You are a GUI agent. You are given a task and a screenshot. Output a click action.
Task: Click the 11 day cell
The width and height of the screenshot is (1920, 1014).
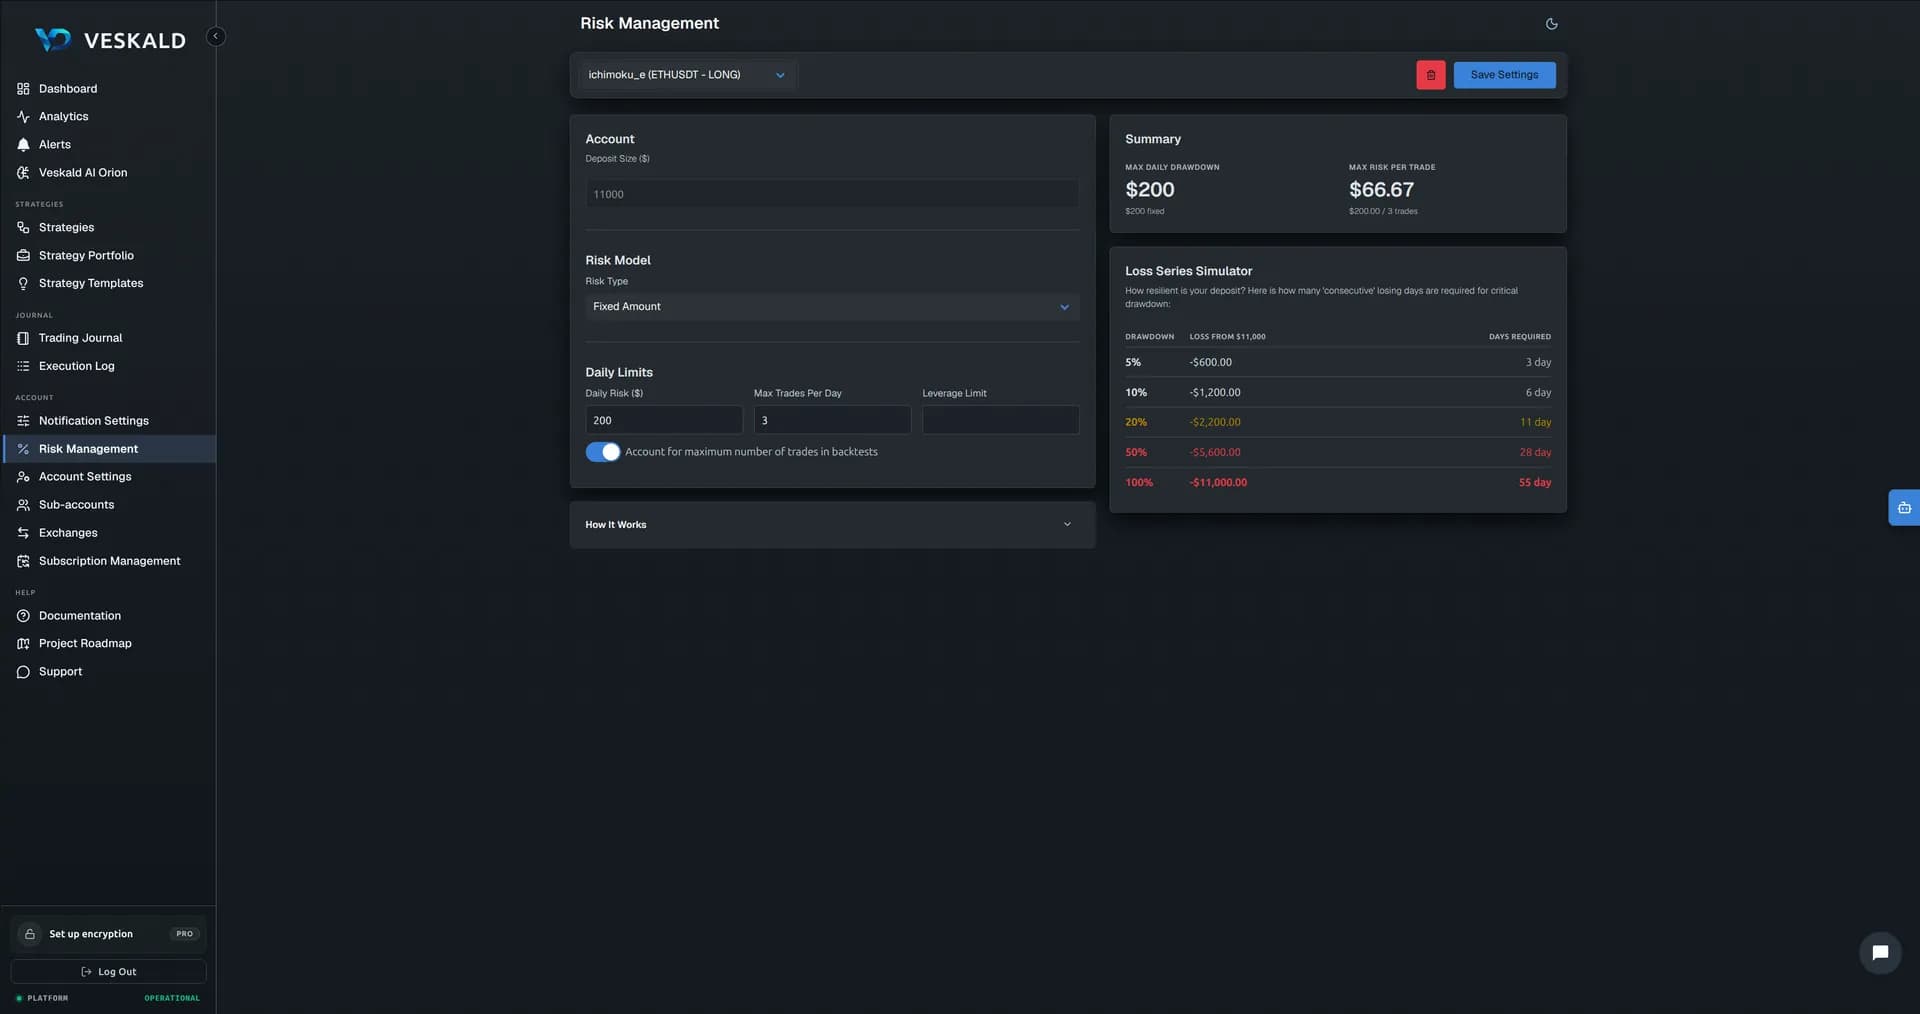(1536, 423)
